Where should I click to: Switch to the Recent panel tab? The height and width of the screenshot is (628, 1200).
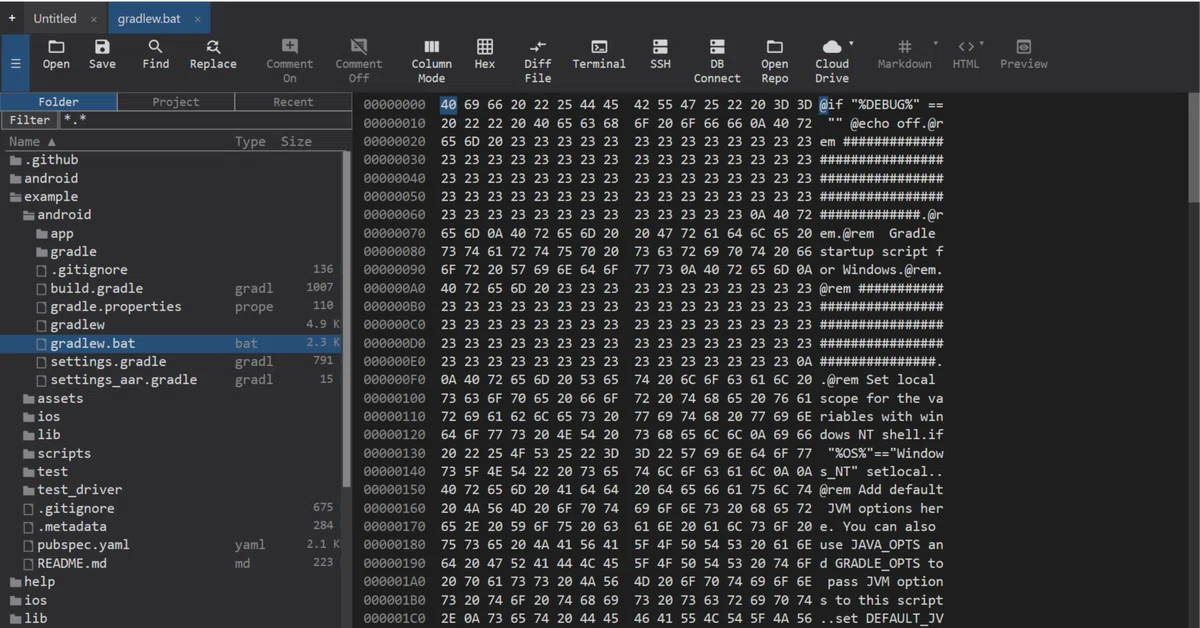pos(293,102)
